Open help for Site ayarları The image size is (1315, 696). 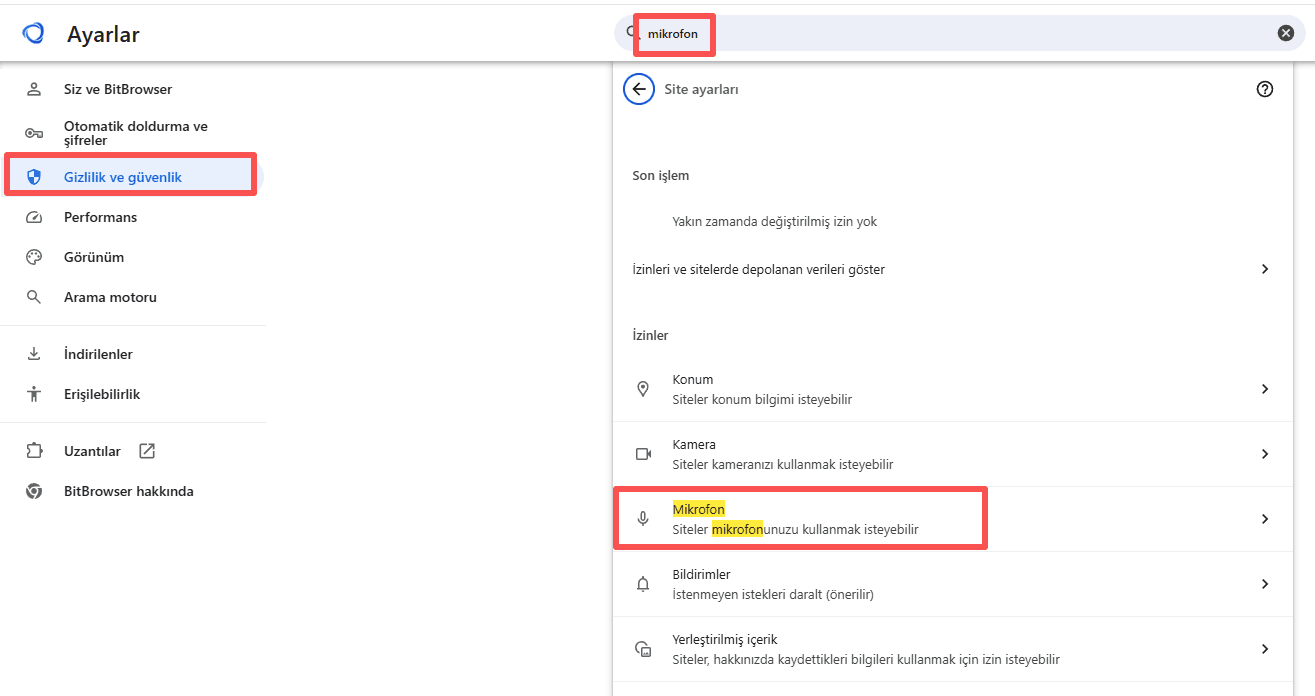(1265, 89)
